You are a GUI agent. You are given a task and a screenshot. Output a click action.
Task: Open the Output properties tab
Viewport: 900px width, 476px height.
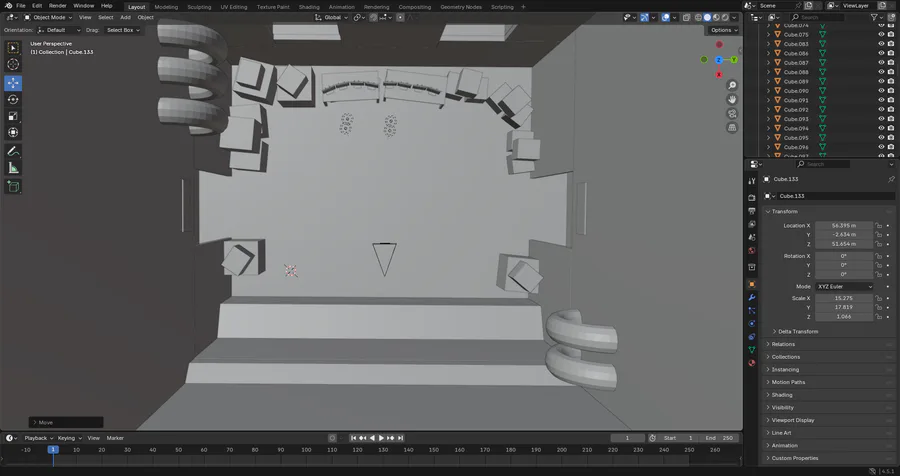pos(752,211)
